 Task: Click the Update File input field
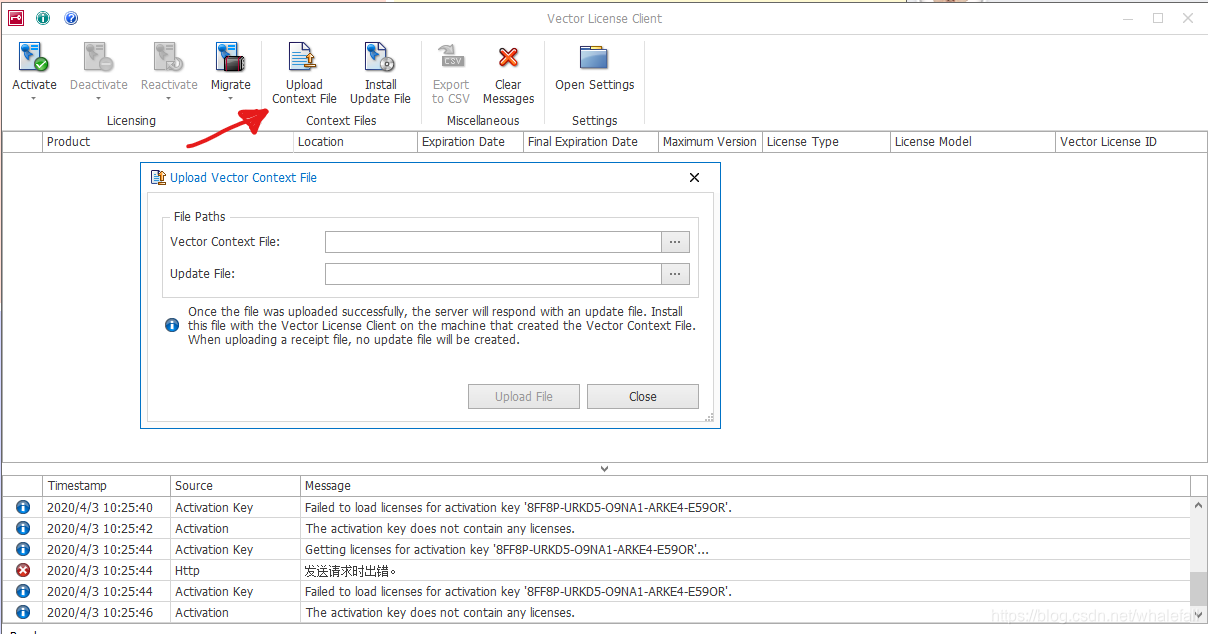[493, 274]
